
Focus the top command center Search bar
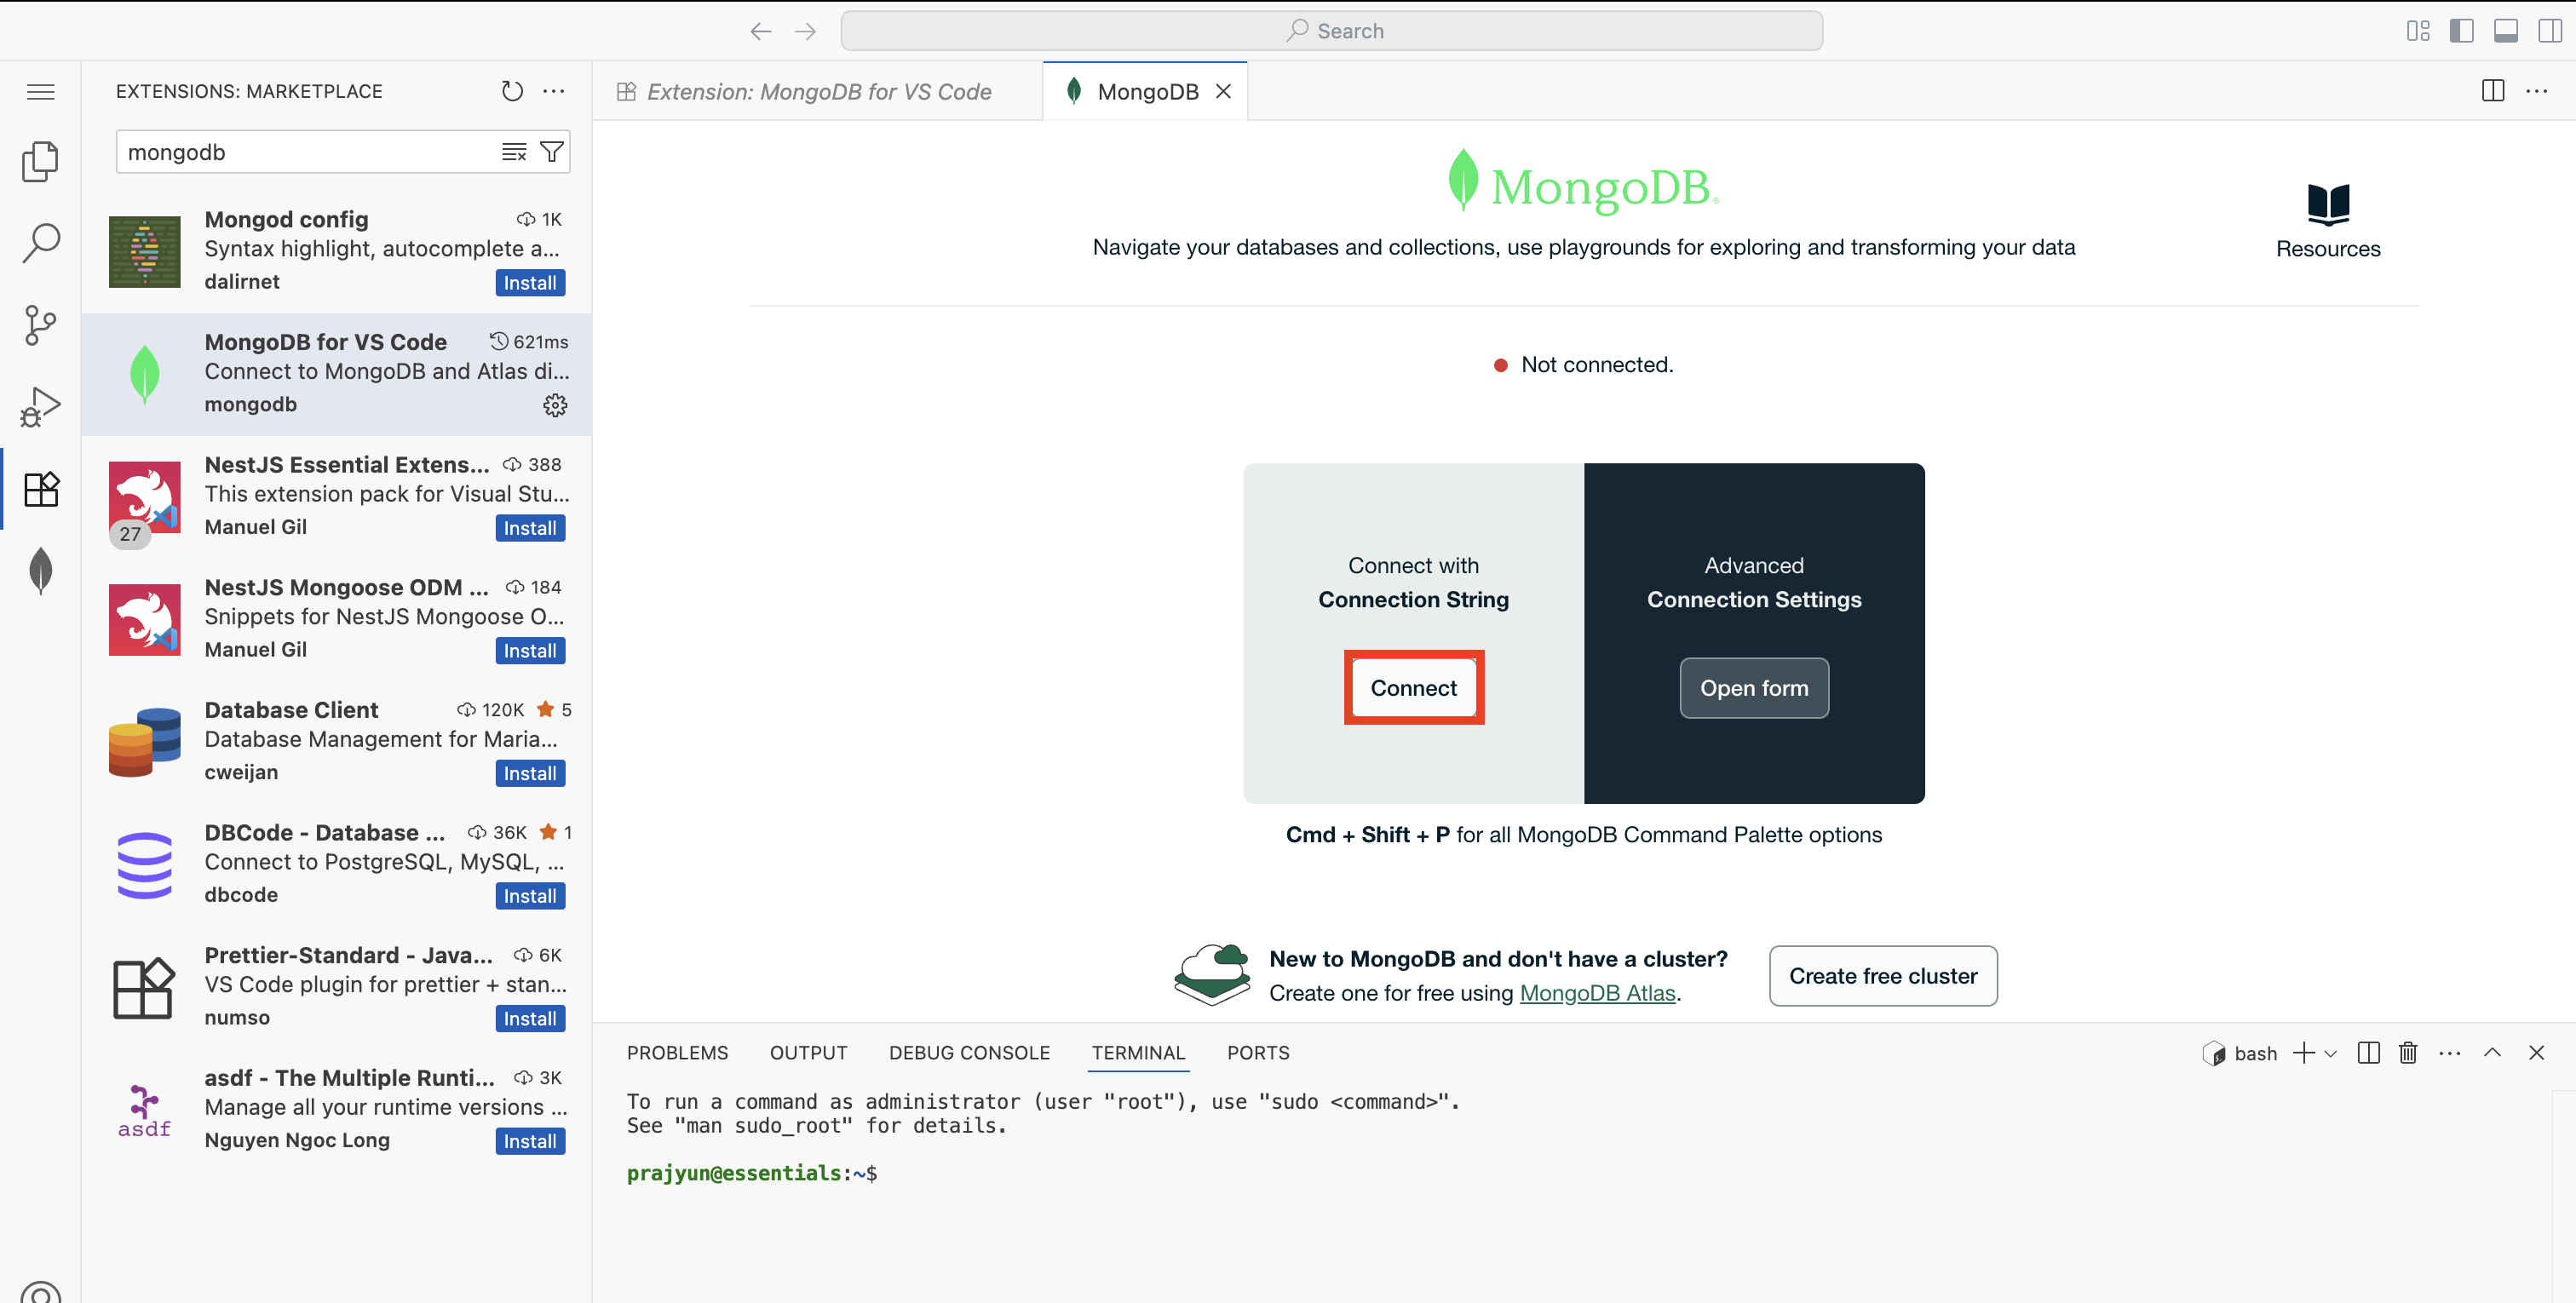click(x=1331, y=31)
